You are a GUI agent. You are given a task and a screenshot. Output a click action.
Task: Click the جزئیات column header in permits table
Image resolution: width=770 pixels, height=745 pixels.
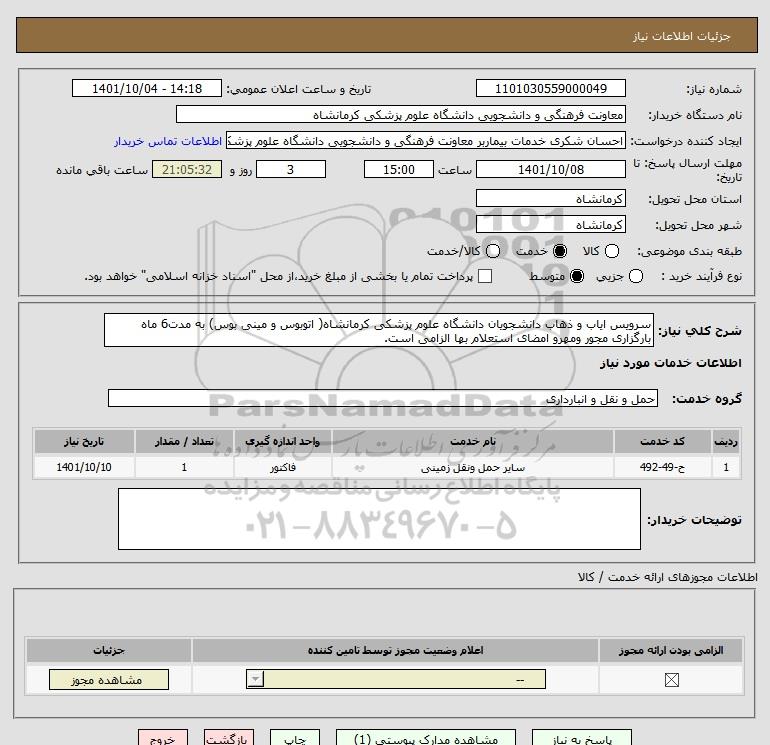tap(109, 650)
